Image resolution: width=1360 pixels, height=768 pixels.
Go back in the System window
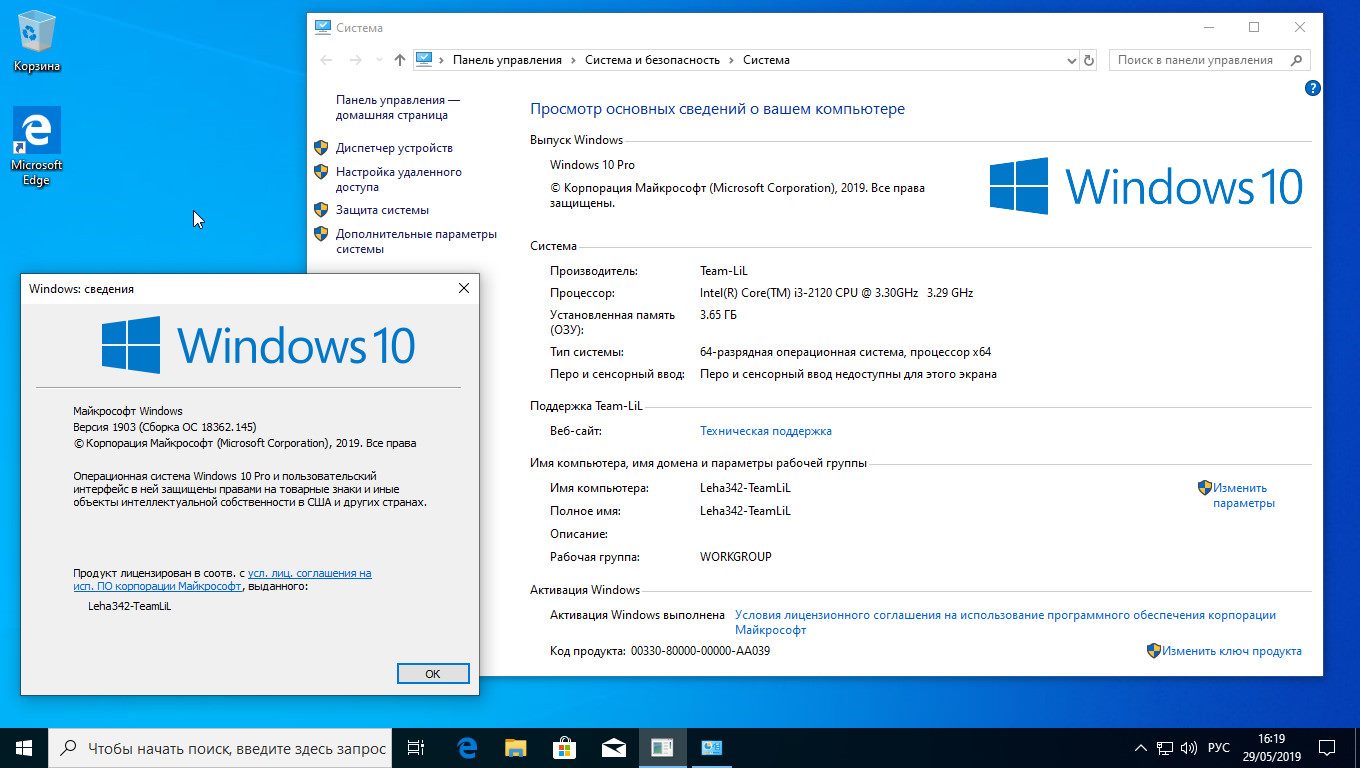click(x=326, y=60)
